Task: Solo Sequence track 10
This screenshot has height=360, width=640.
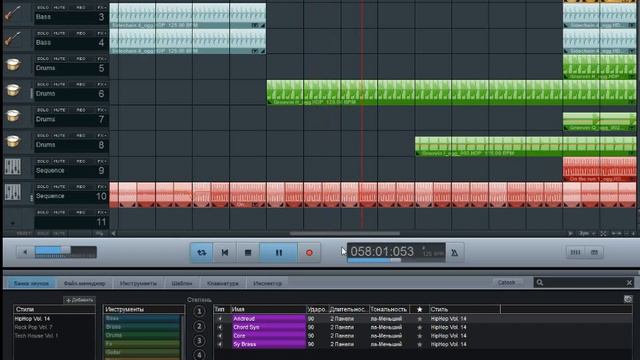Action: (42, 187)
